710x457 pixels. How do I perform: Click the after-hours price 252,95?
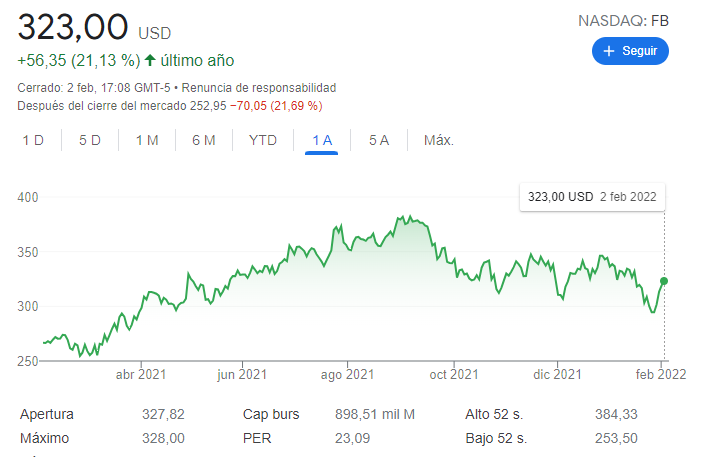pyautogui.click(x=208, y=106)
